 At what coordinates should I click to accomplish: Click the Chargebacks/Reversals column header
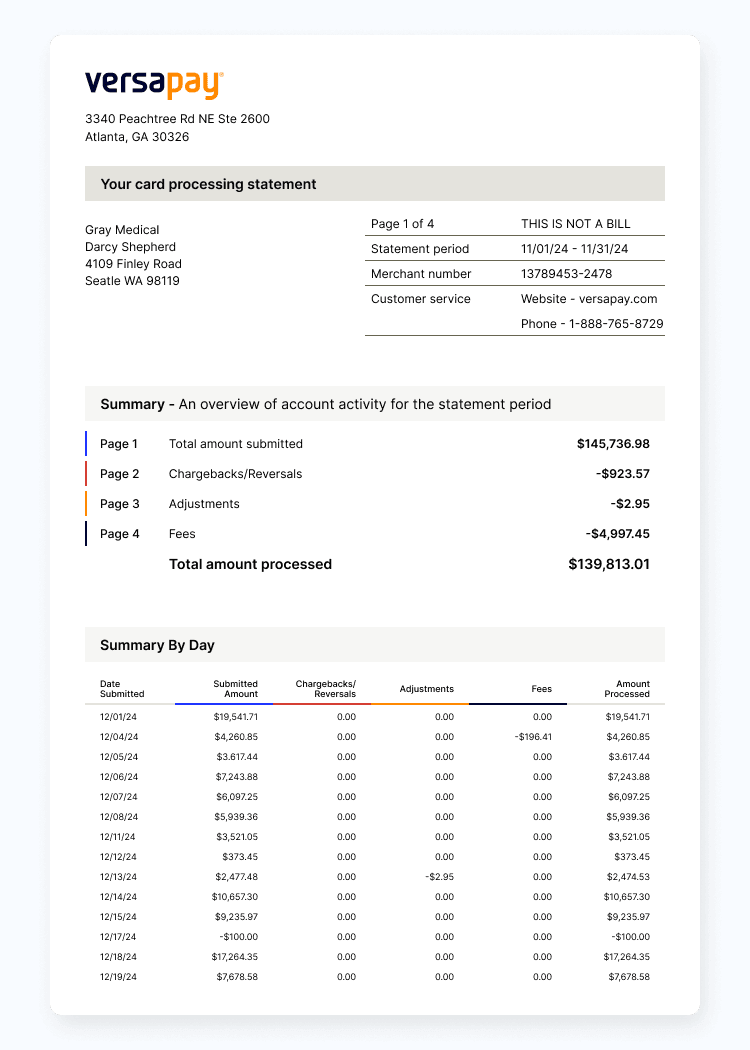pyautogui.click(x=325, y=689)
